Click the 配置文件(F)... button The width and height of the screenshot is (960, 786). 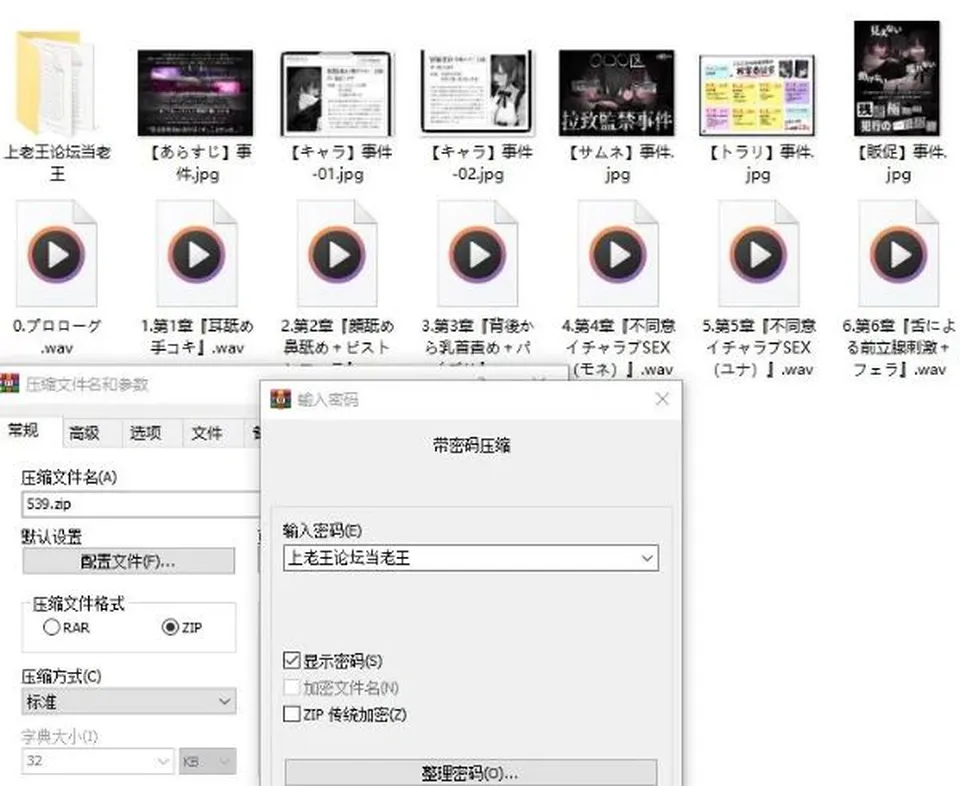[129, 561]
